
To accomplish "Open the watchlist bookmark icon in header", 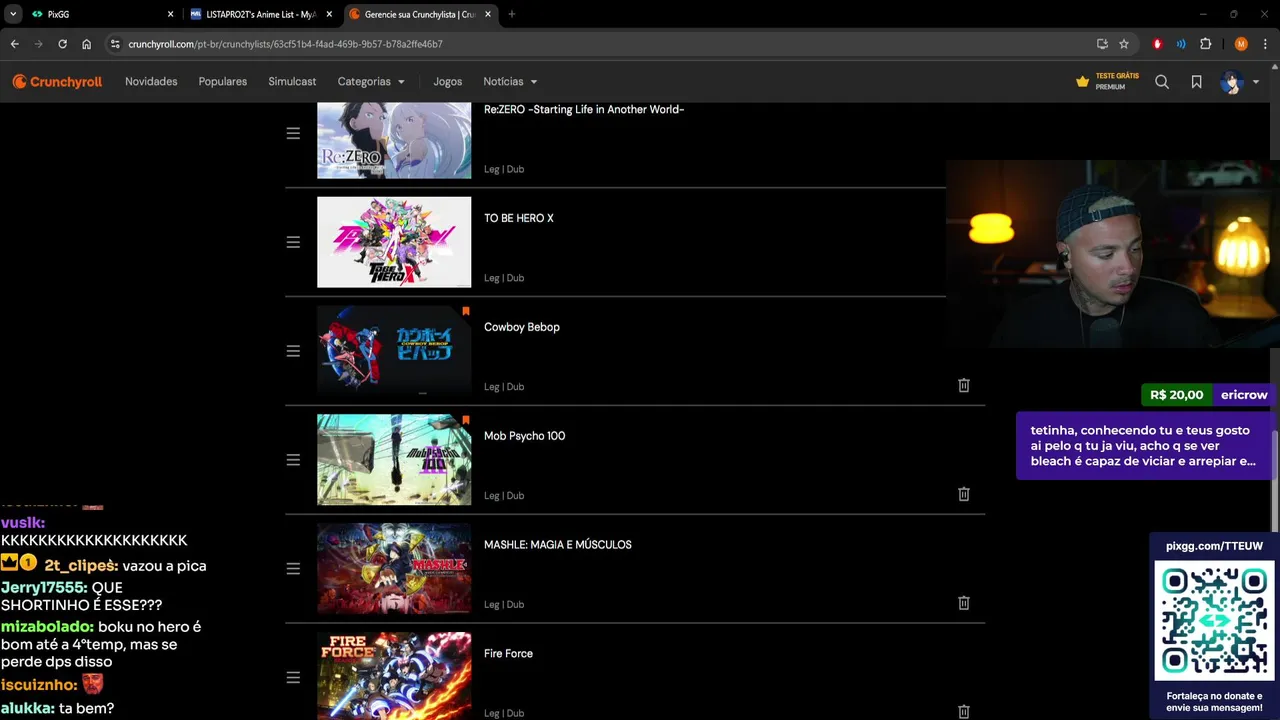I will pyautogui.click(x=1196, y=82).
